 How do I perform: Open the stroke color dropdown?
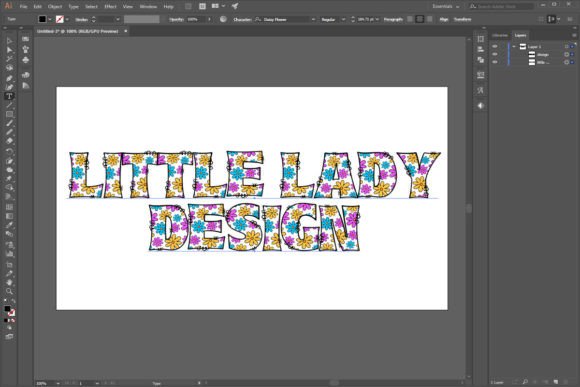[67, 19]
